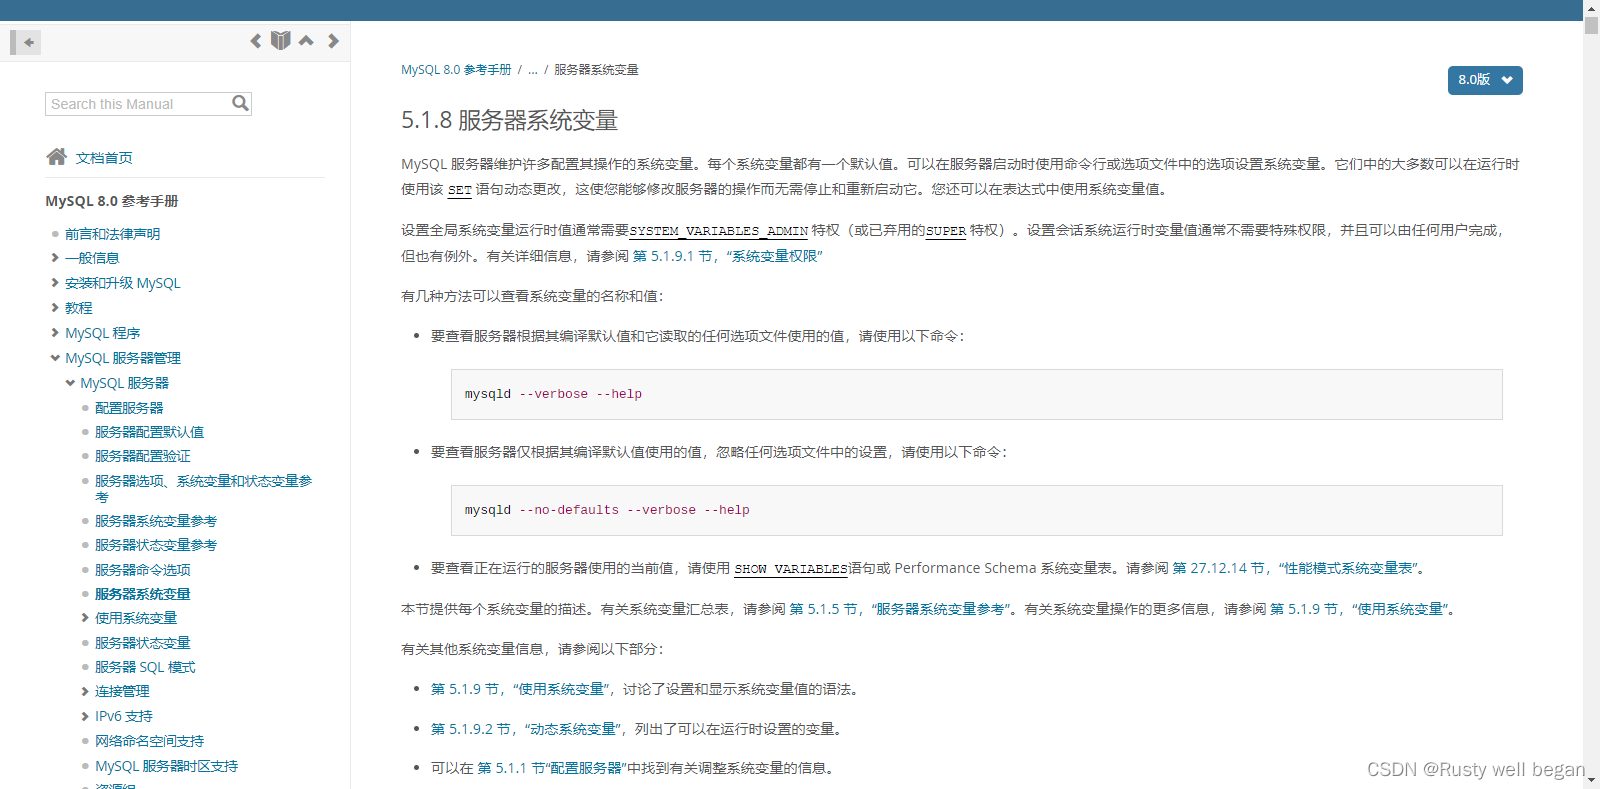Image resolution: width=1600 pixels, height=789 pixels.
Task: Collapse the sidebar with the arrow button
Action: click(x=25, y=42)
